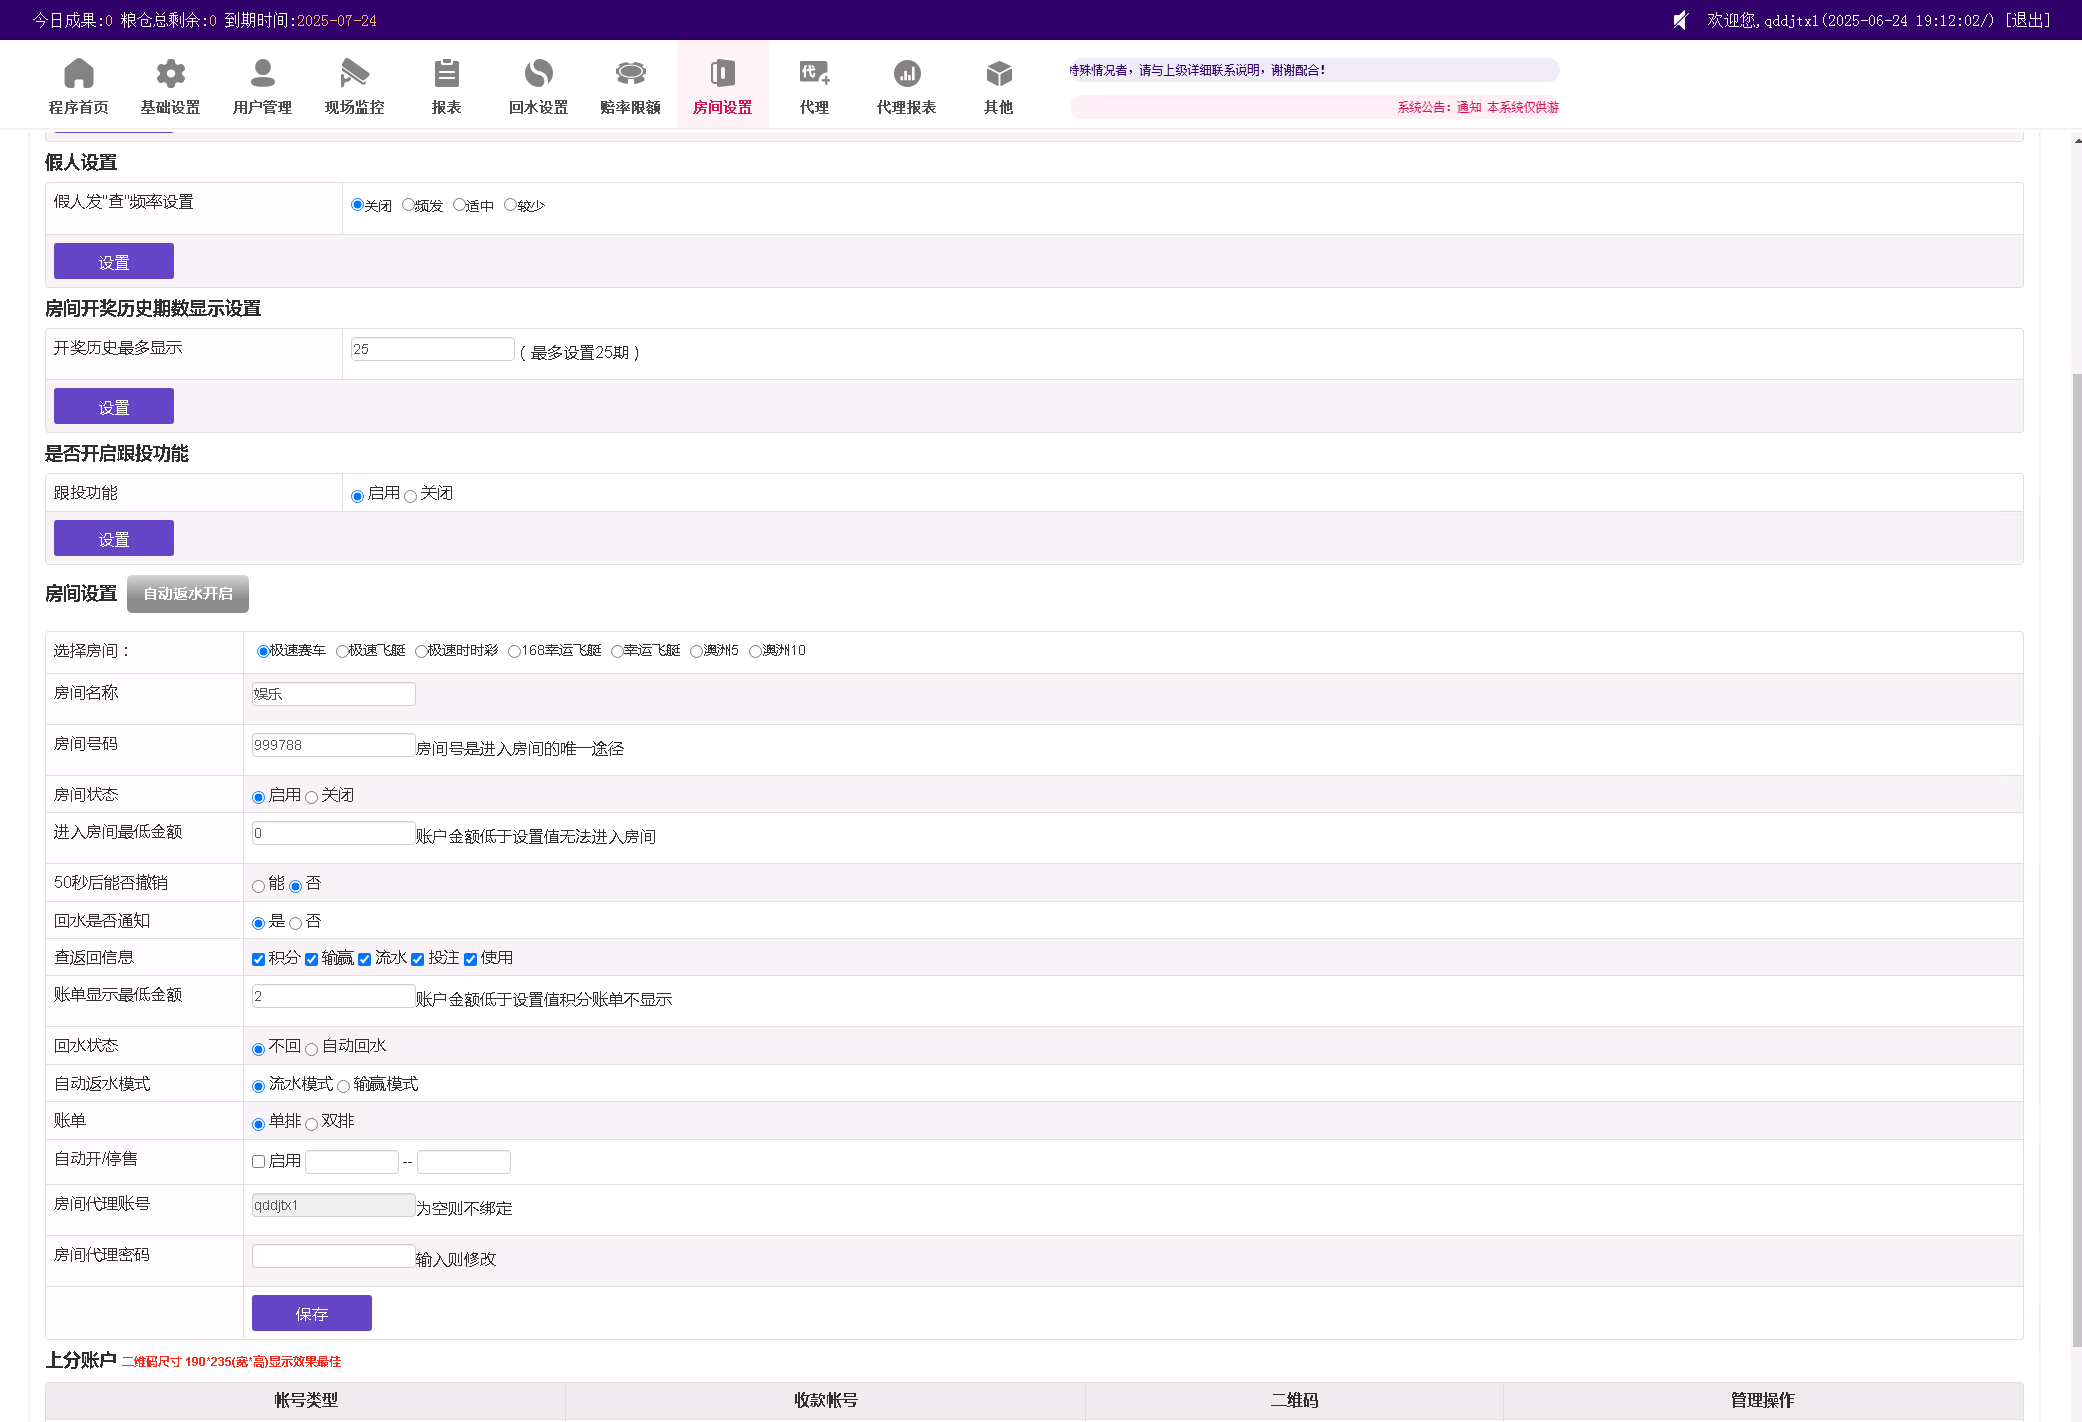Enable the 自动开/停售 启用 checkbox

tap(259, 1162)
